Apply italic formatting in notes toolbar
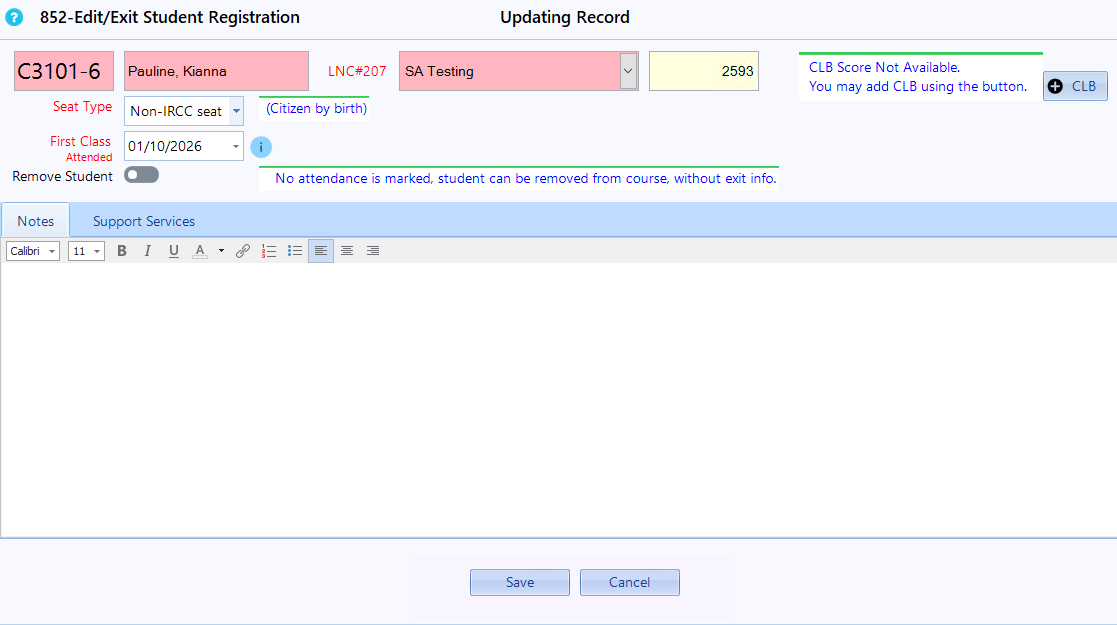Screen dimensions: 1117x625 coord(147,251)
